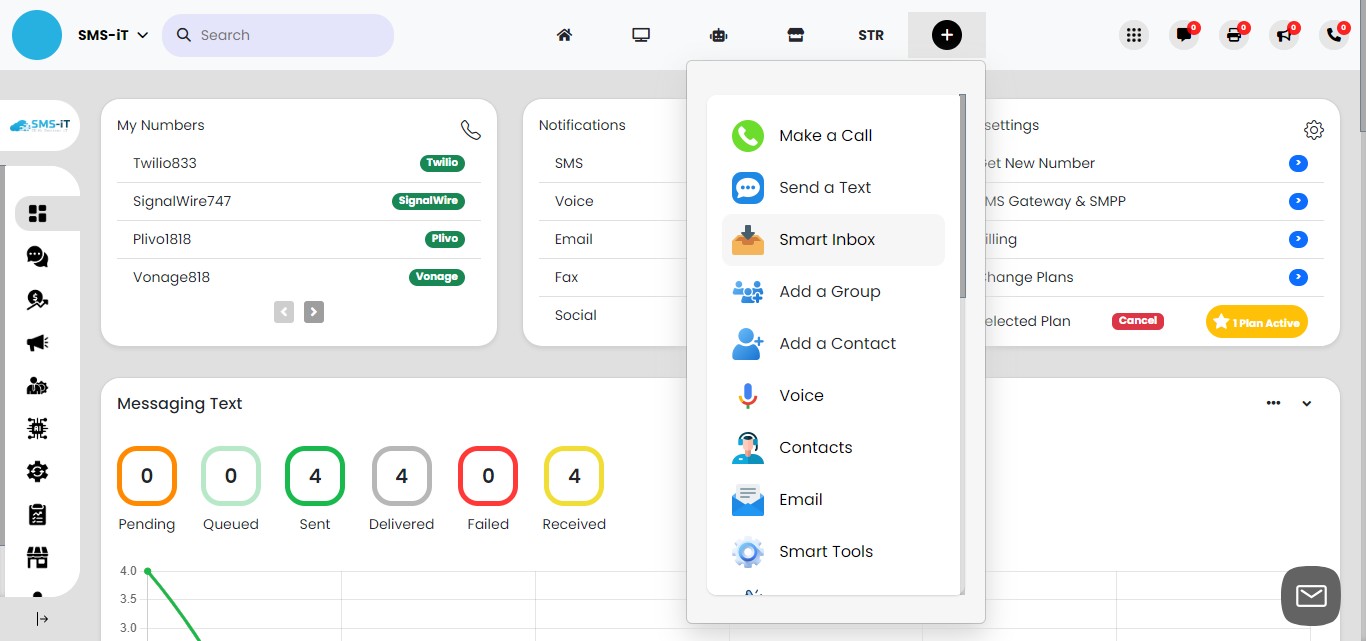Click the printer/fax notification icon
This screenshot has height=641, width=1366.
(1234, 35)
